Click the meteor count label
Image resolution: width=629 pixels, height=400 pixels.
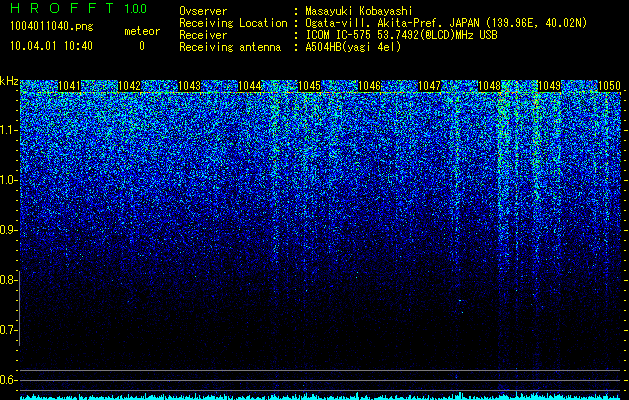coord(142,31)
